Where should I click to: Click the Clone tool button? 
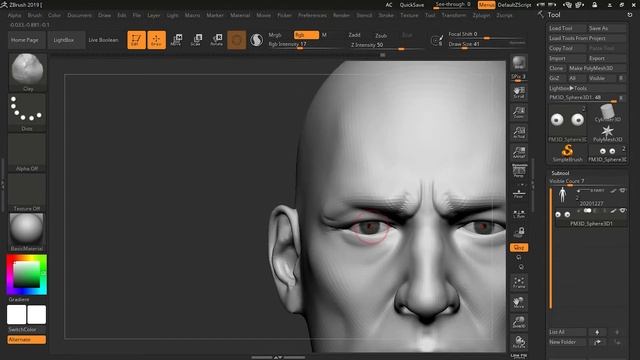tap(556, 68)
